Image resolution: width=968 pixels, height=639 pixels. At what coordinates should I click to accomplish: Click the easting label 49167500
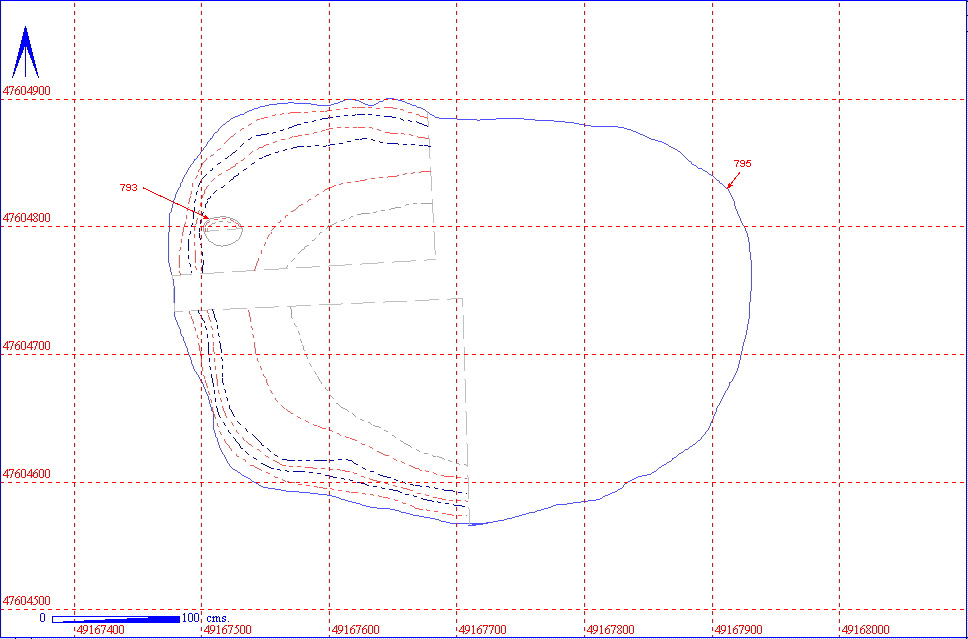click(x=227, y=630)
